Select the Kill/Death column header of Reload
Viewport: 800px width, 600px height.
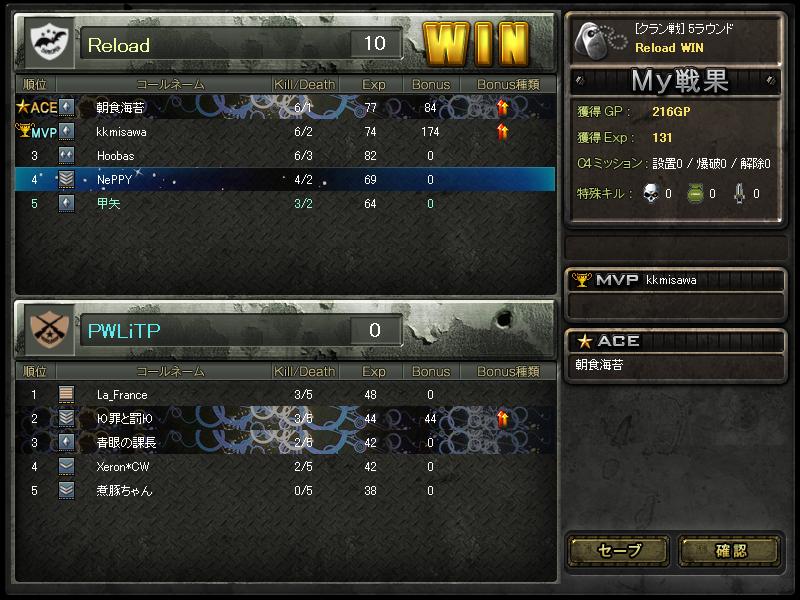click(x=305, y=84)
